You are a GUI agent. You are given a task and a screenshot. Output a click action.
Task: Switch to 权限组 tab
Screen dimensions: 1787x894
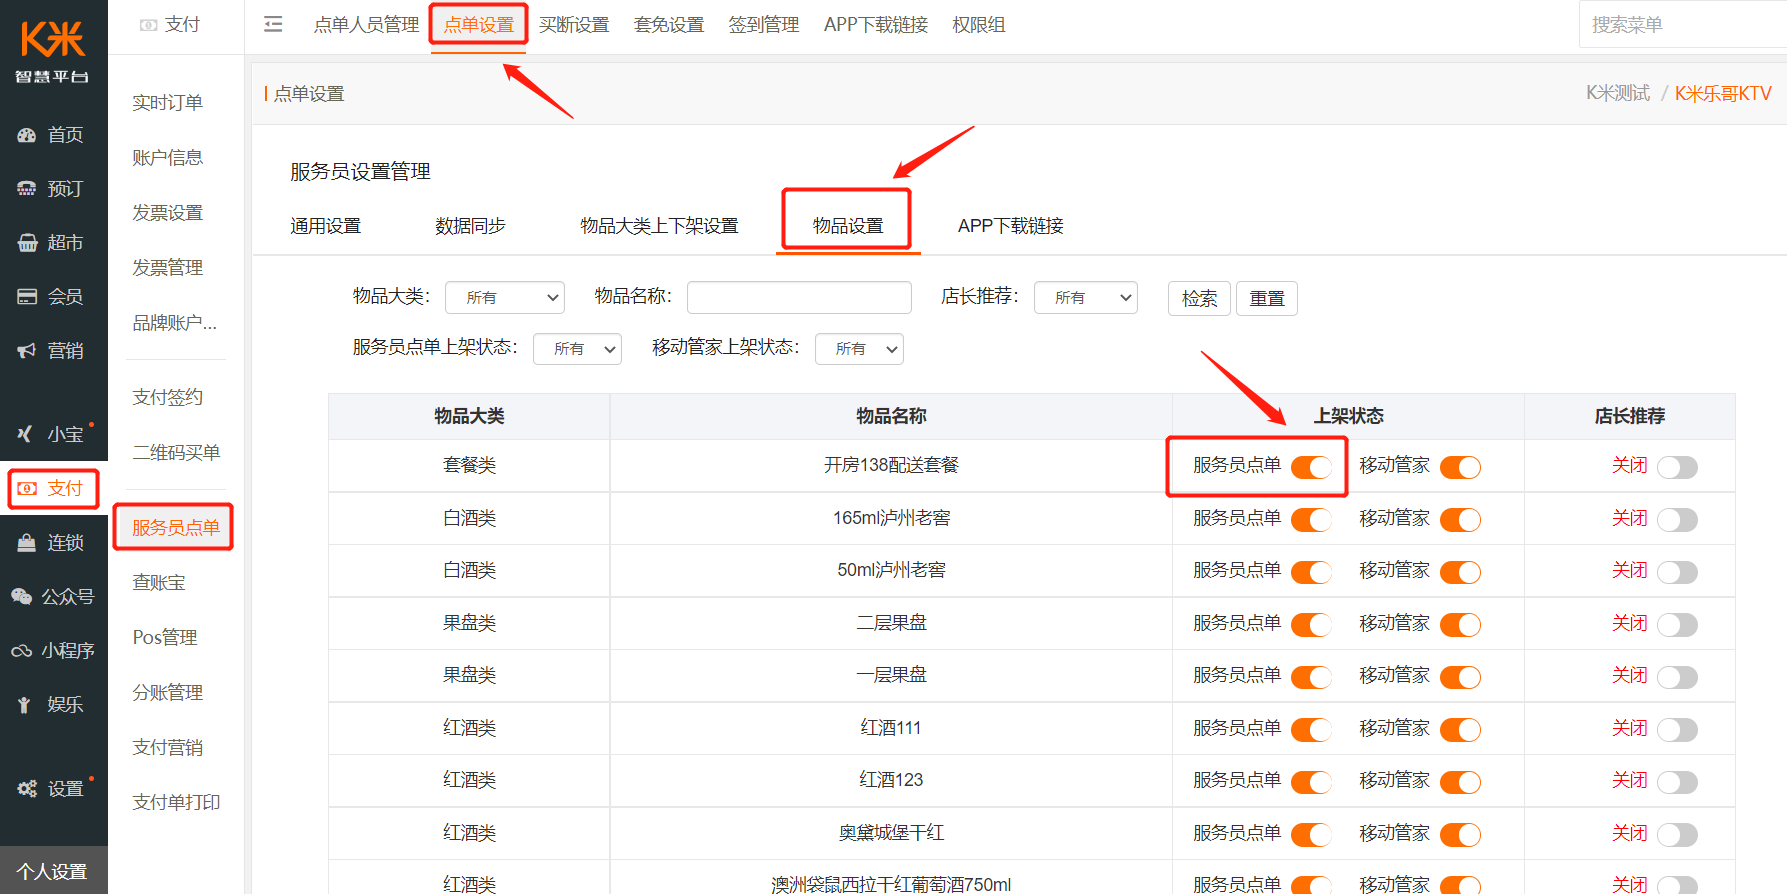tap(979, 25)
